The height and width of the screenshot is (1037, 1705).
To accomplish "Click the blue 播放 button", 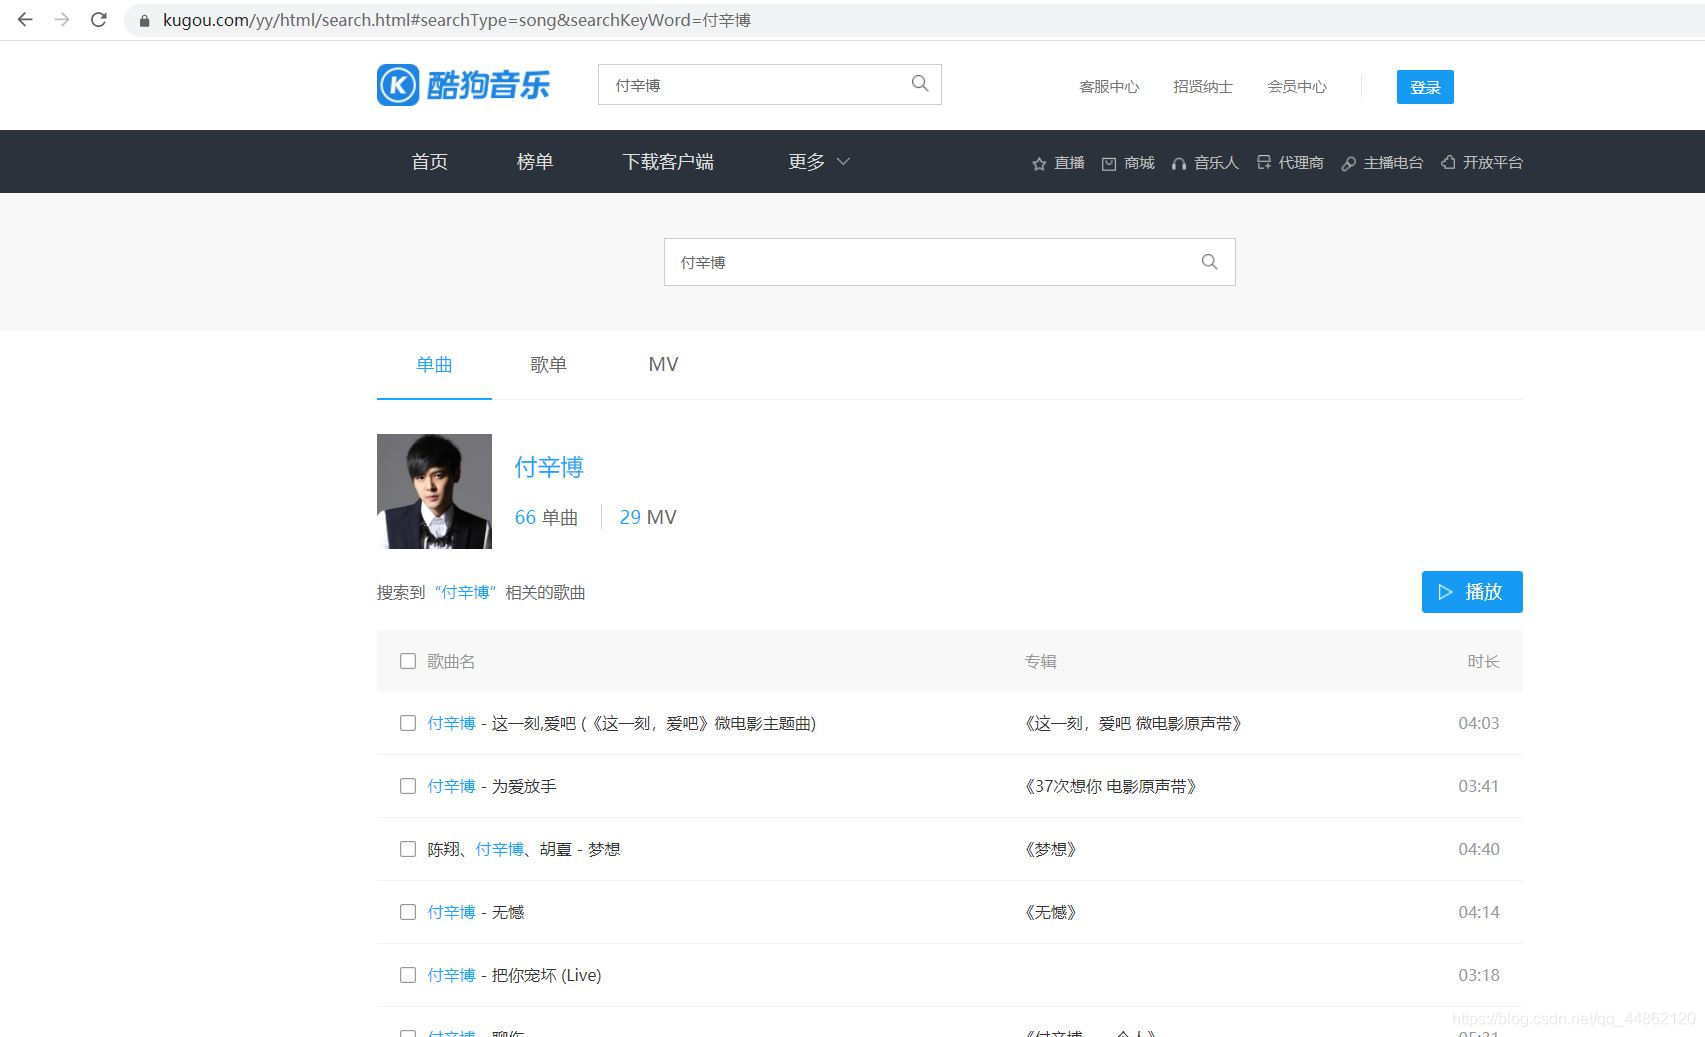I will (x=1472, y=592).
